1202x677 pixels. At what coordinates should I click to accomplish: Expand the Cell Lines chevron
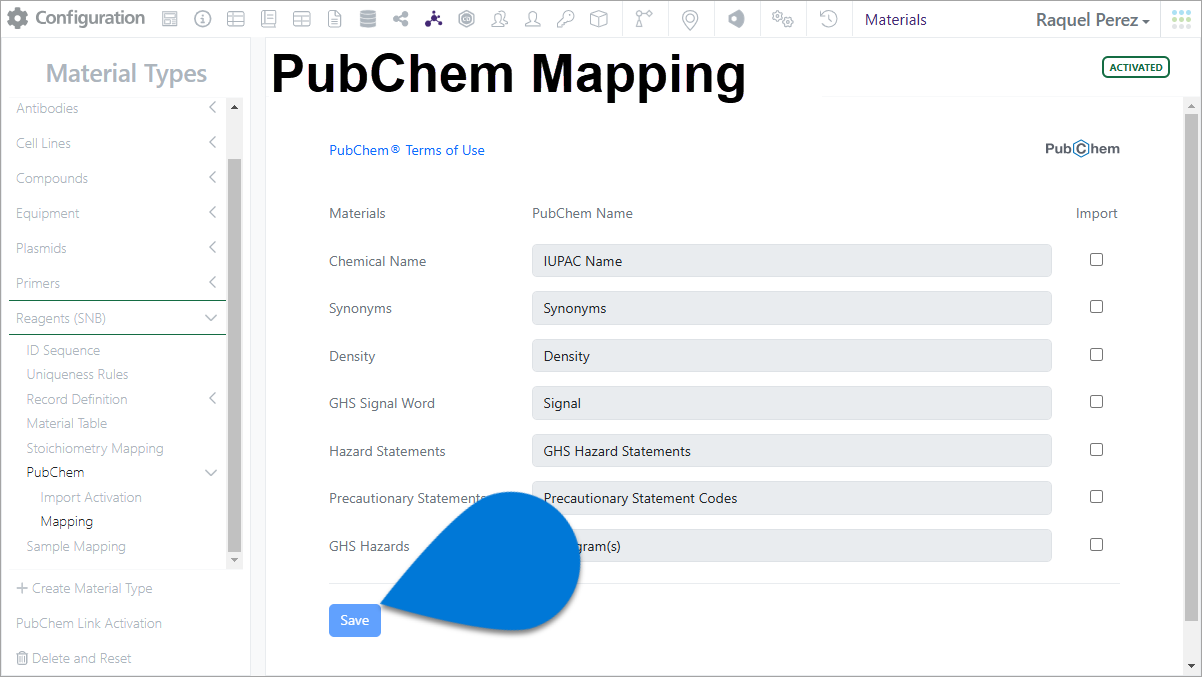(212, 143)
